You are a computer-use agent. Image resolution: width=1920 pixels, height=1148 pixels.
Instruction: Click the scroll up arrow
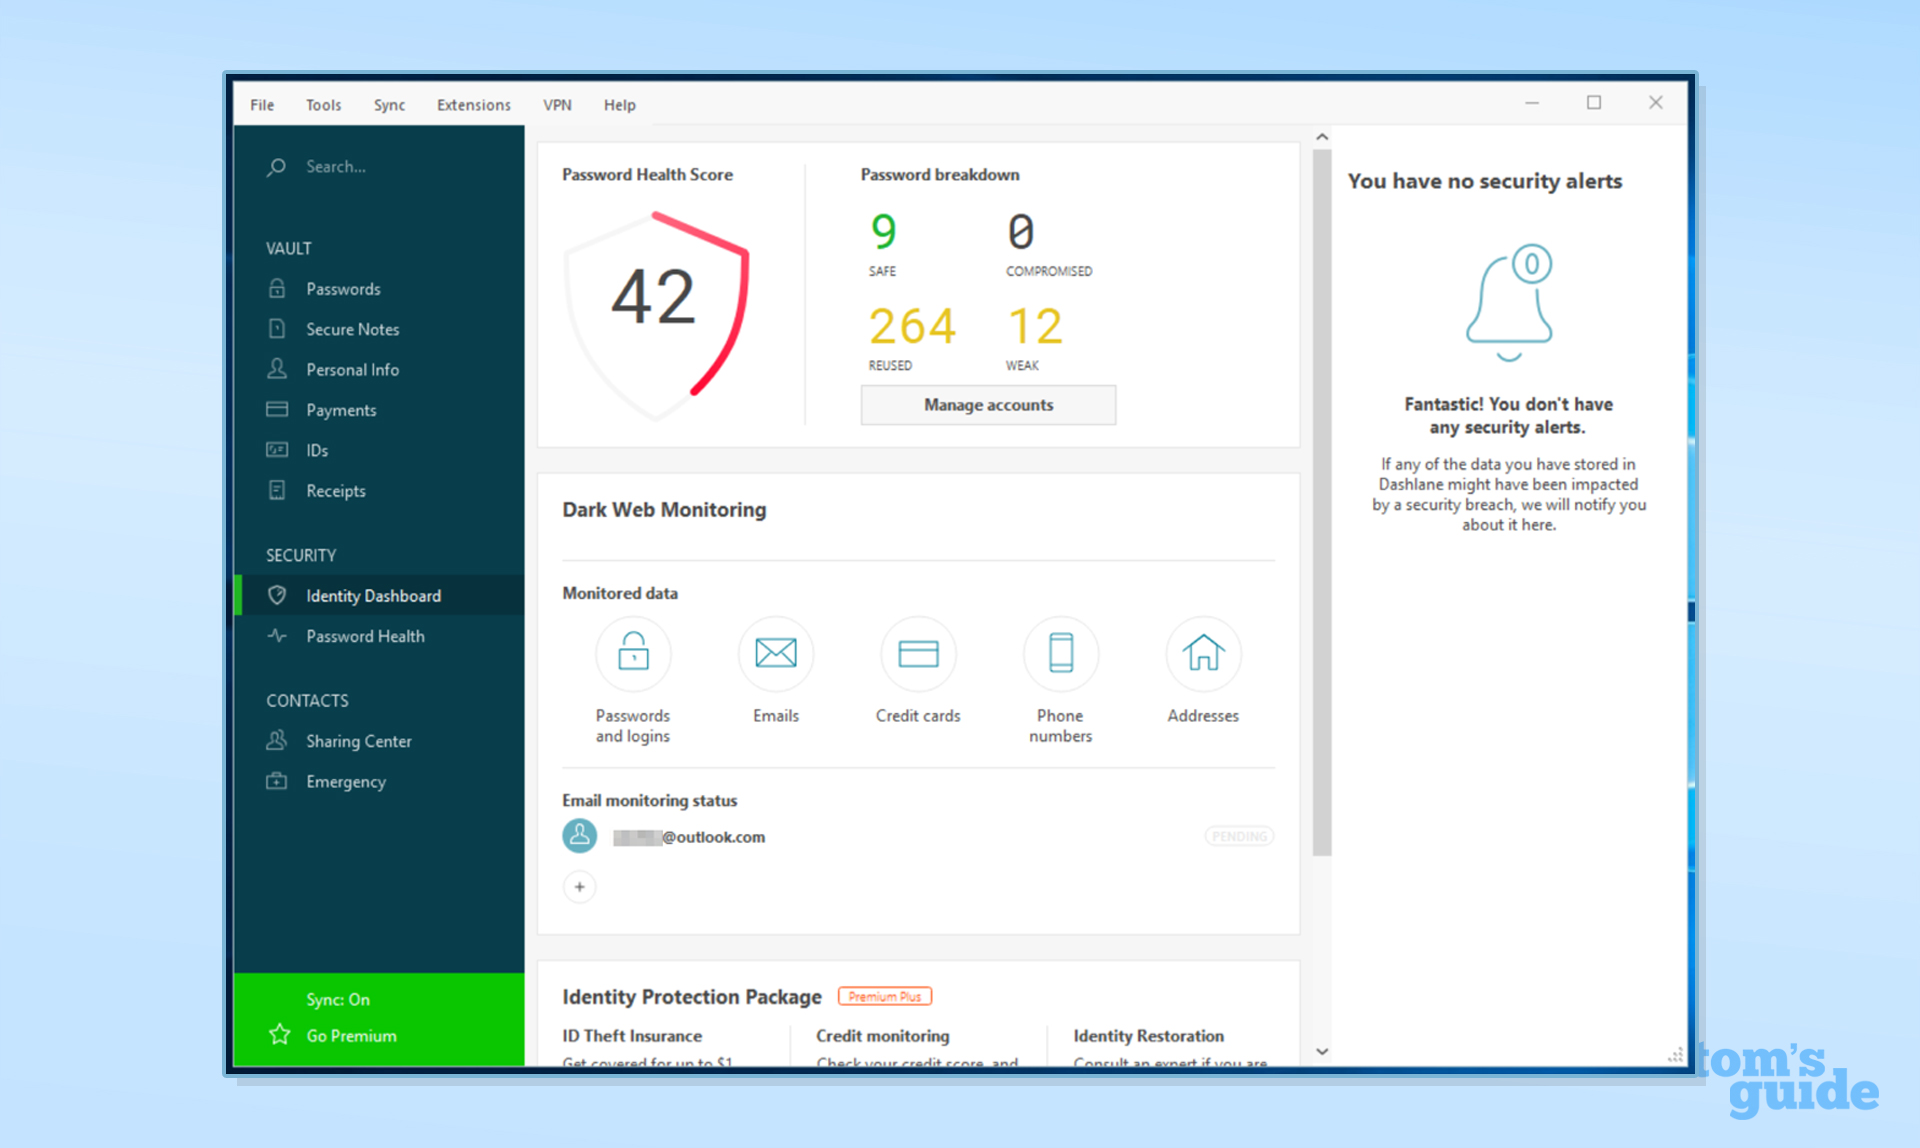1322,137
